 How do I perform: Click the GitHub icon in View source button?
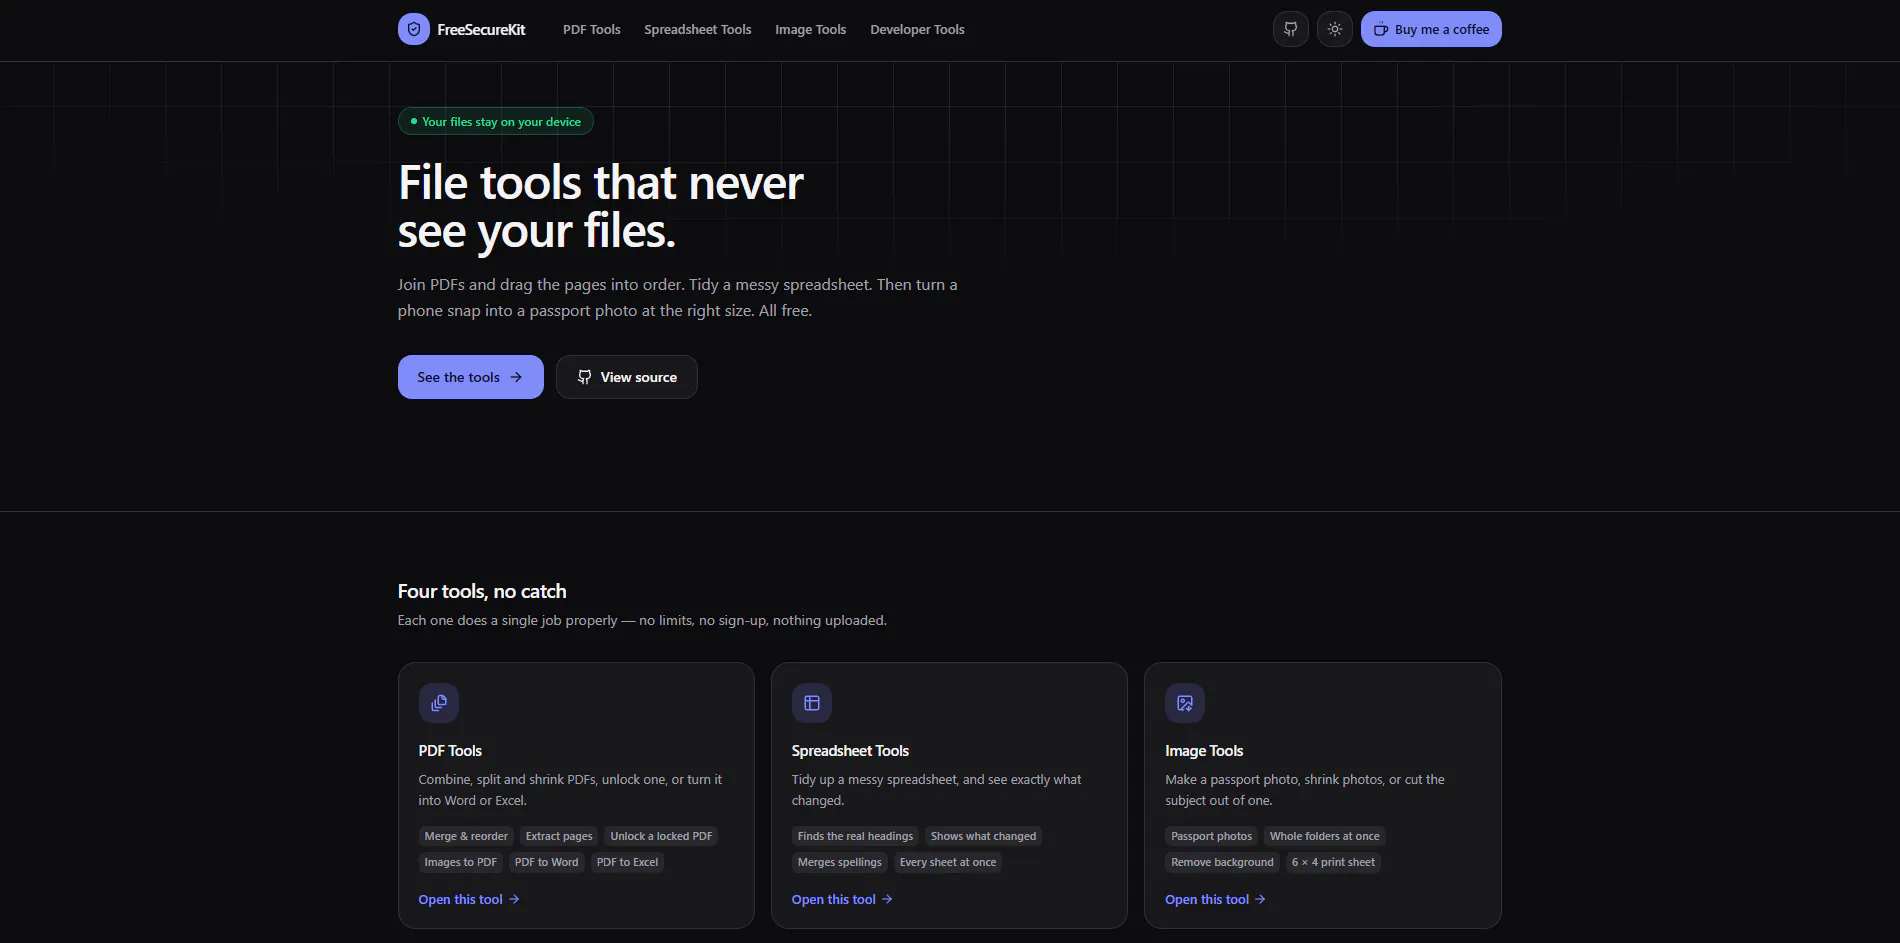(584, 377)
